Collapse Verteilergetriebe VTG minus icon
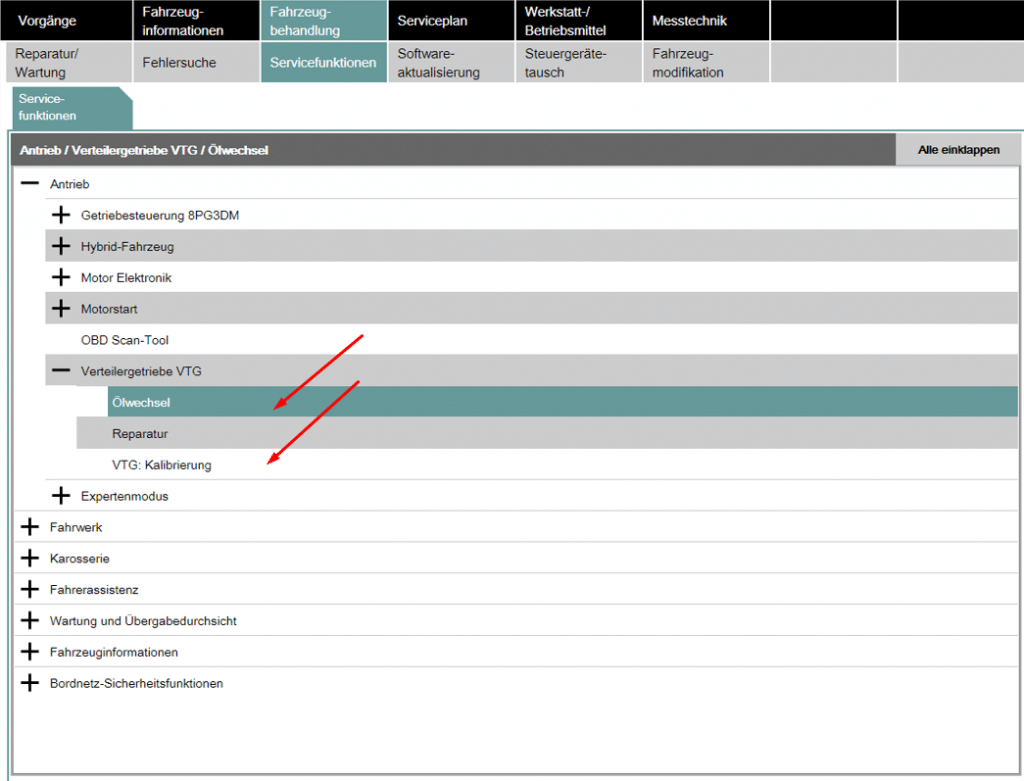This screenshot has width=1024, height=781. coord(61,370)
